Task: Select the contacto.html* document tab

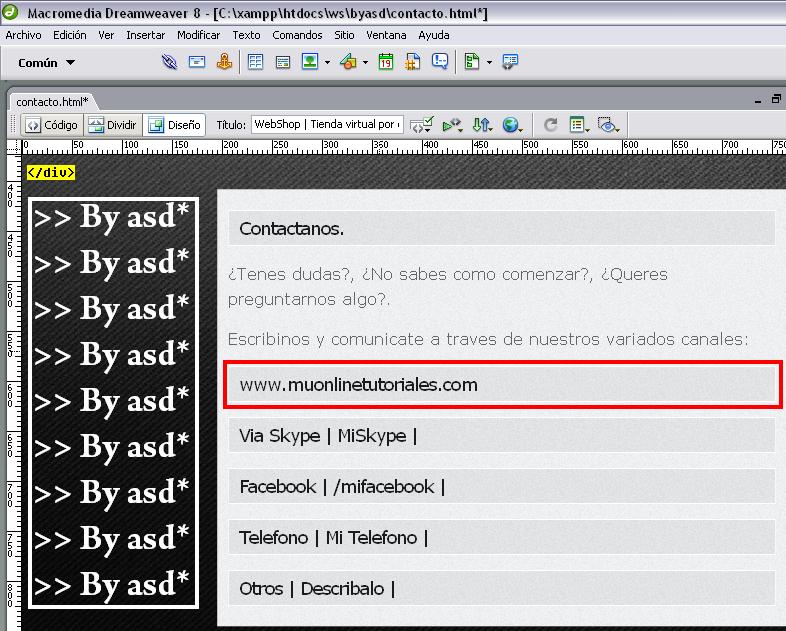Action: pyautogui.click(x=52, y=102)
